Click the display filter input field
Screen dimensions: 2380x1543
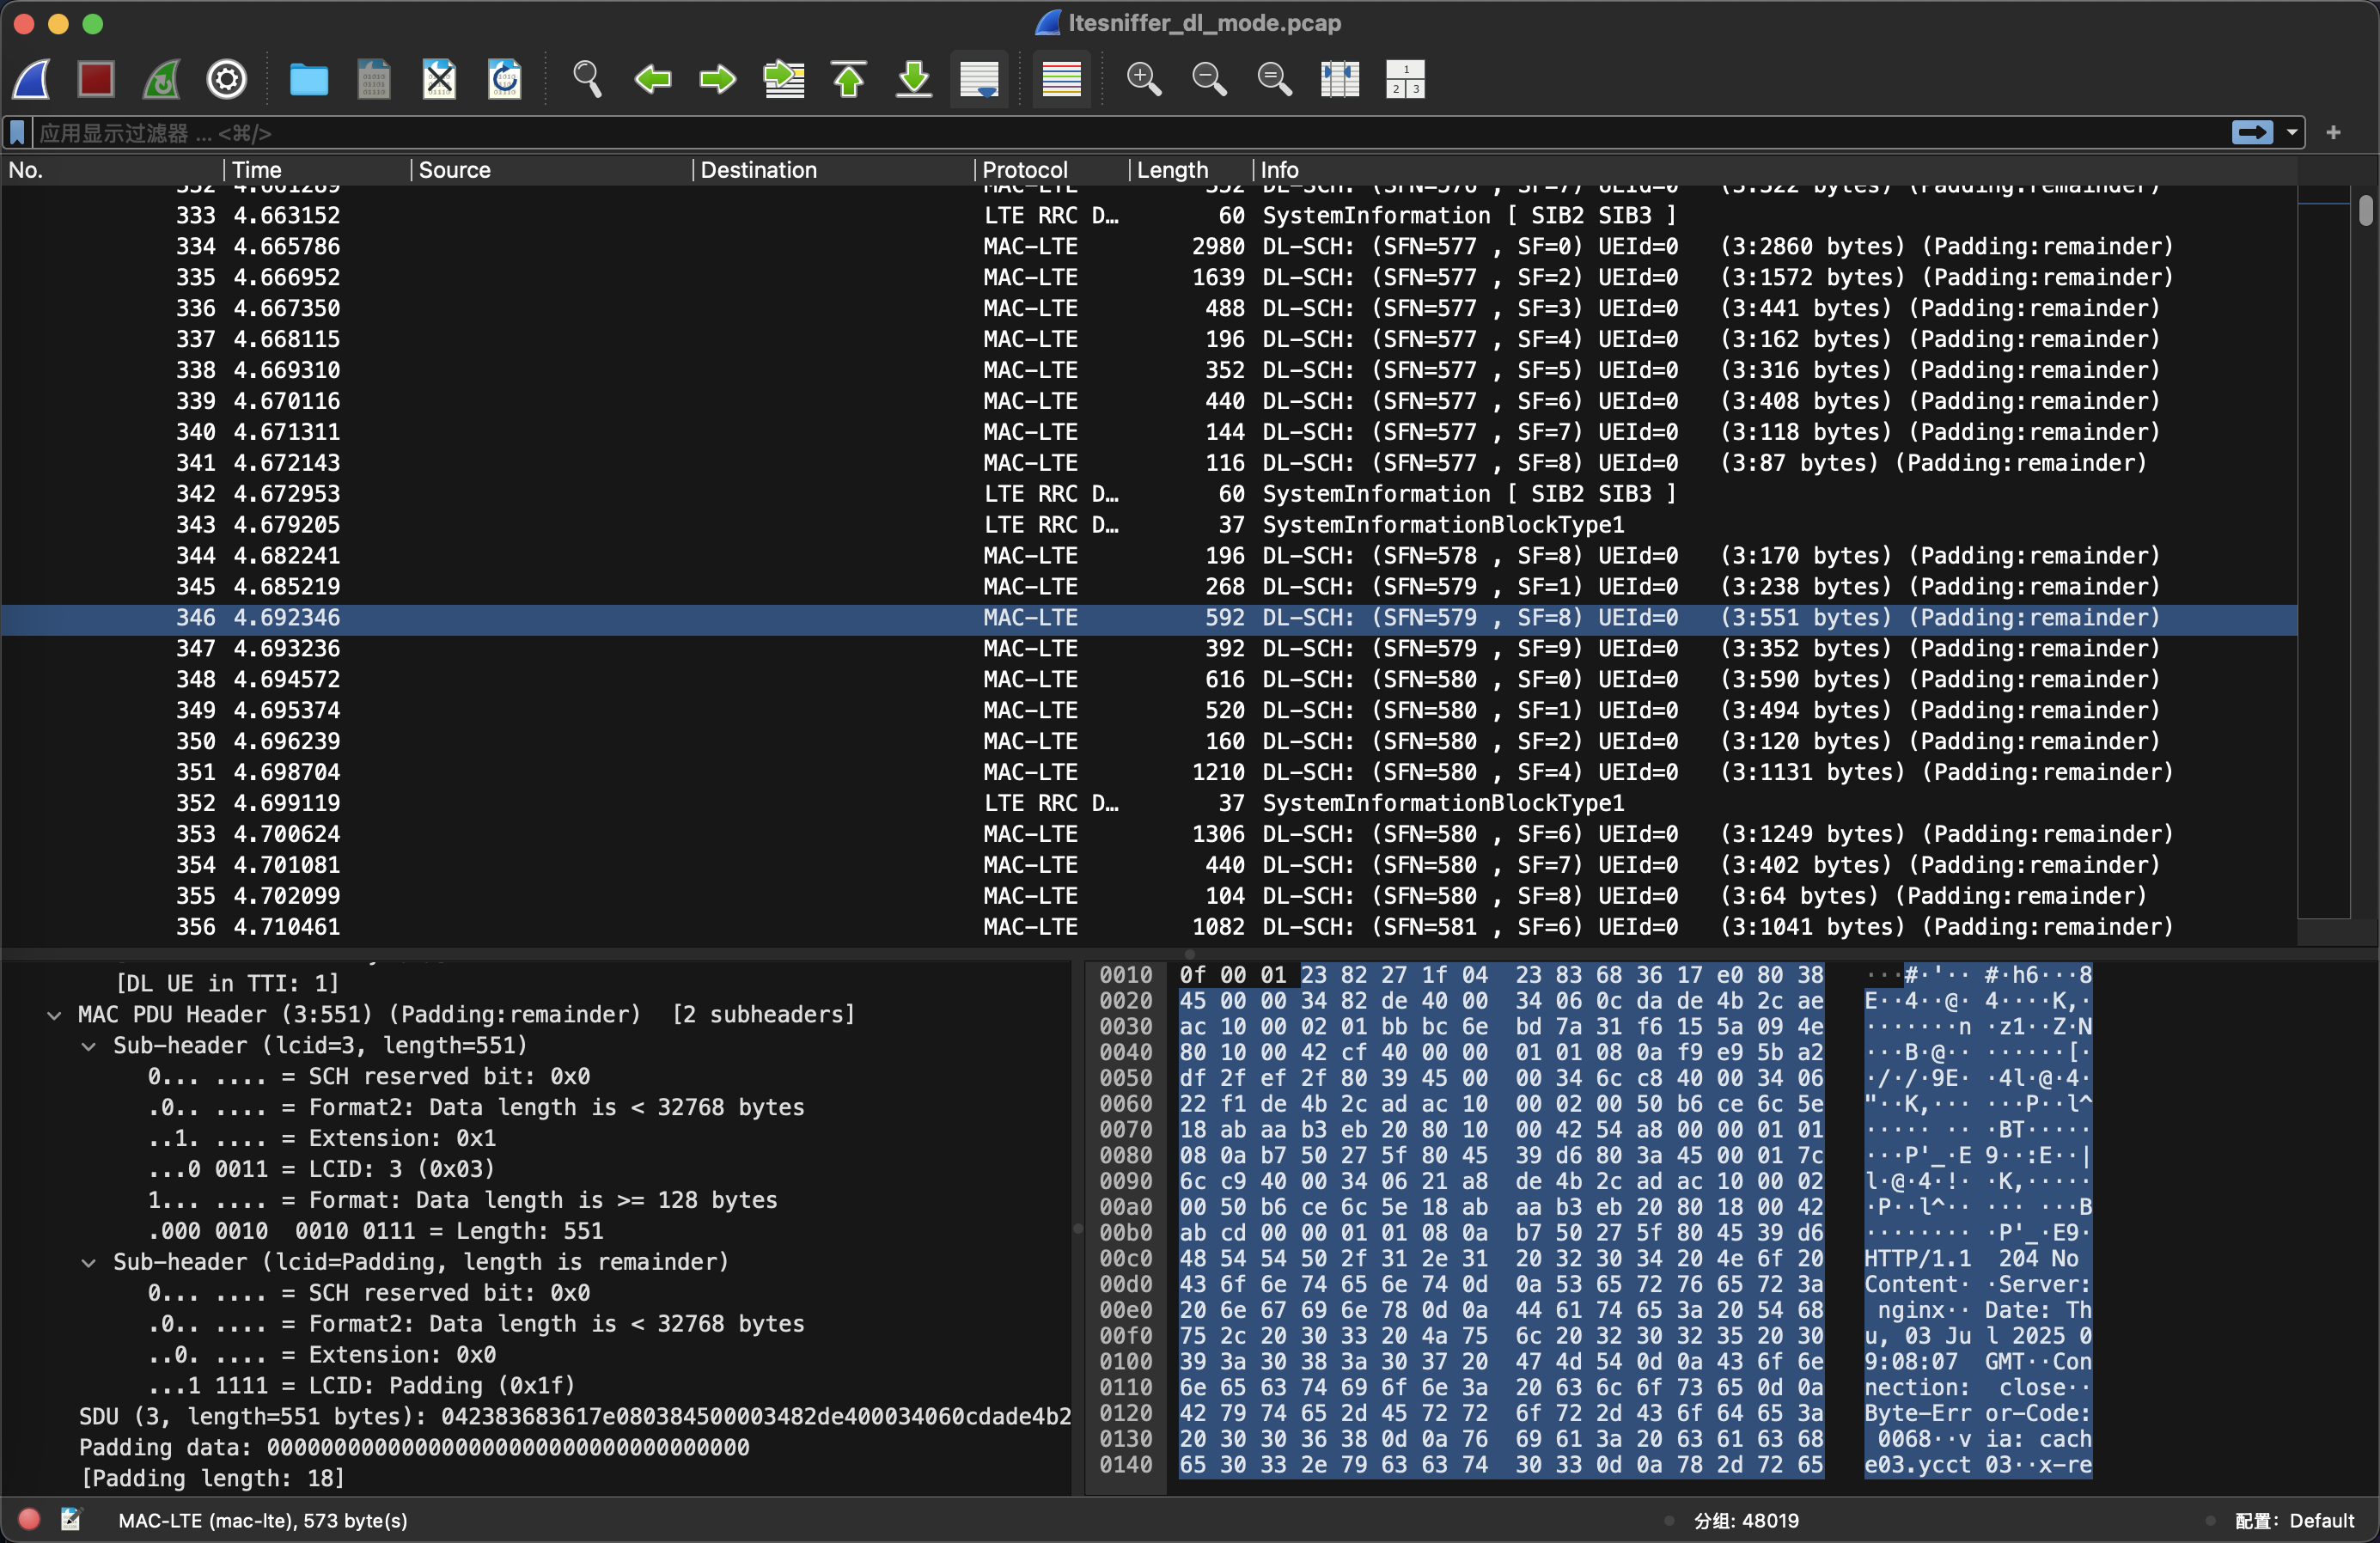click(x=1130, y=132)
